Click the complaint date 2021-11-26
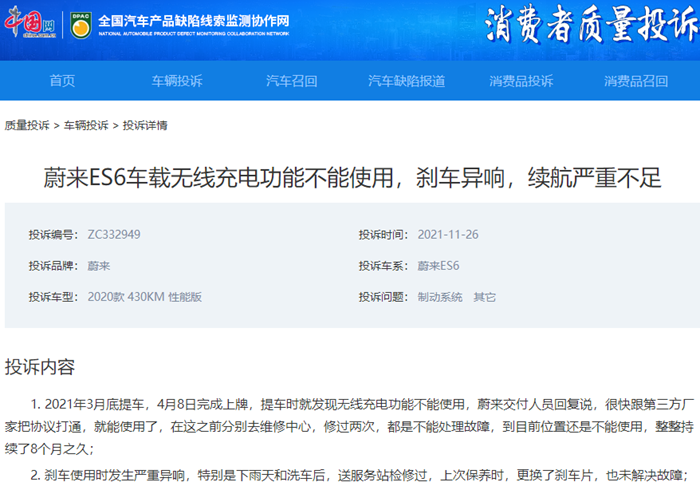This screenshot has height=486, width=700. (x=450, y=235)
